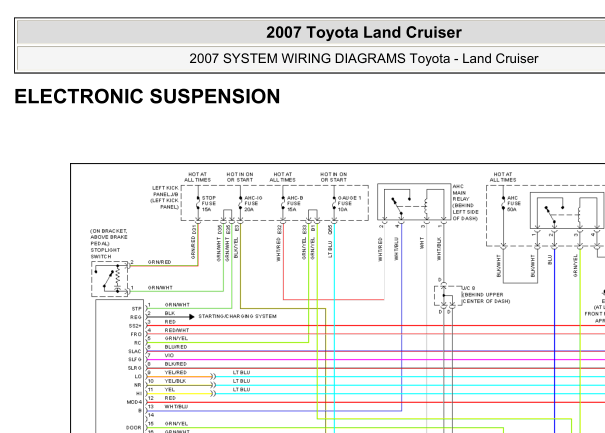Click 'GRN/RED' label beside stoplight switch
This screenshot has height=433, width=605.
click(x=159, y=262)
